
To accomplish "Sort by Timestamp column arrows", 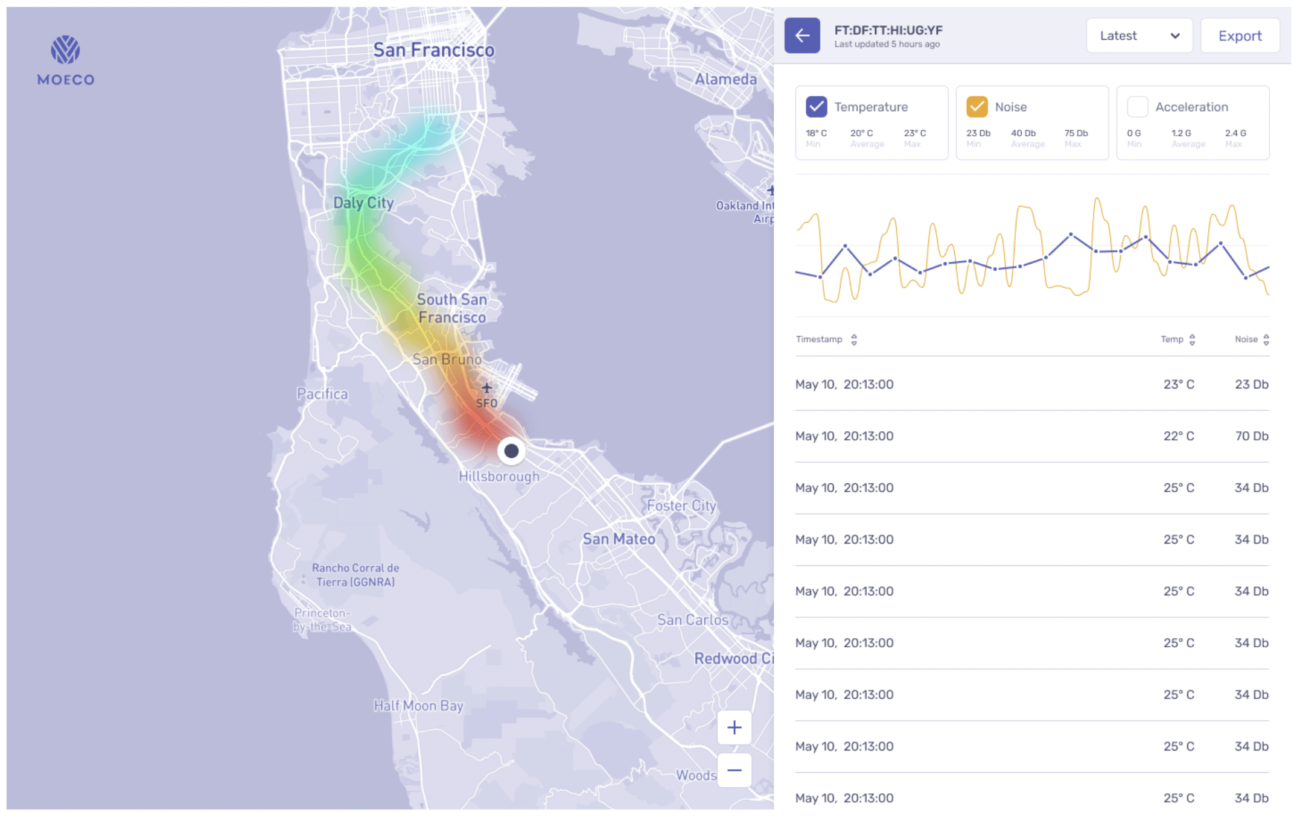I will tap(854, 340).
